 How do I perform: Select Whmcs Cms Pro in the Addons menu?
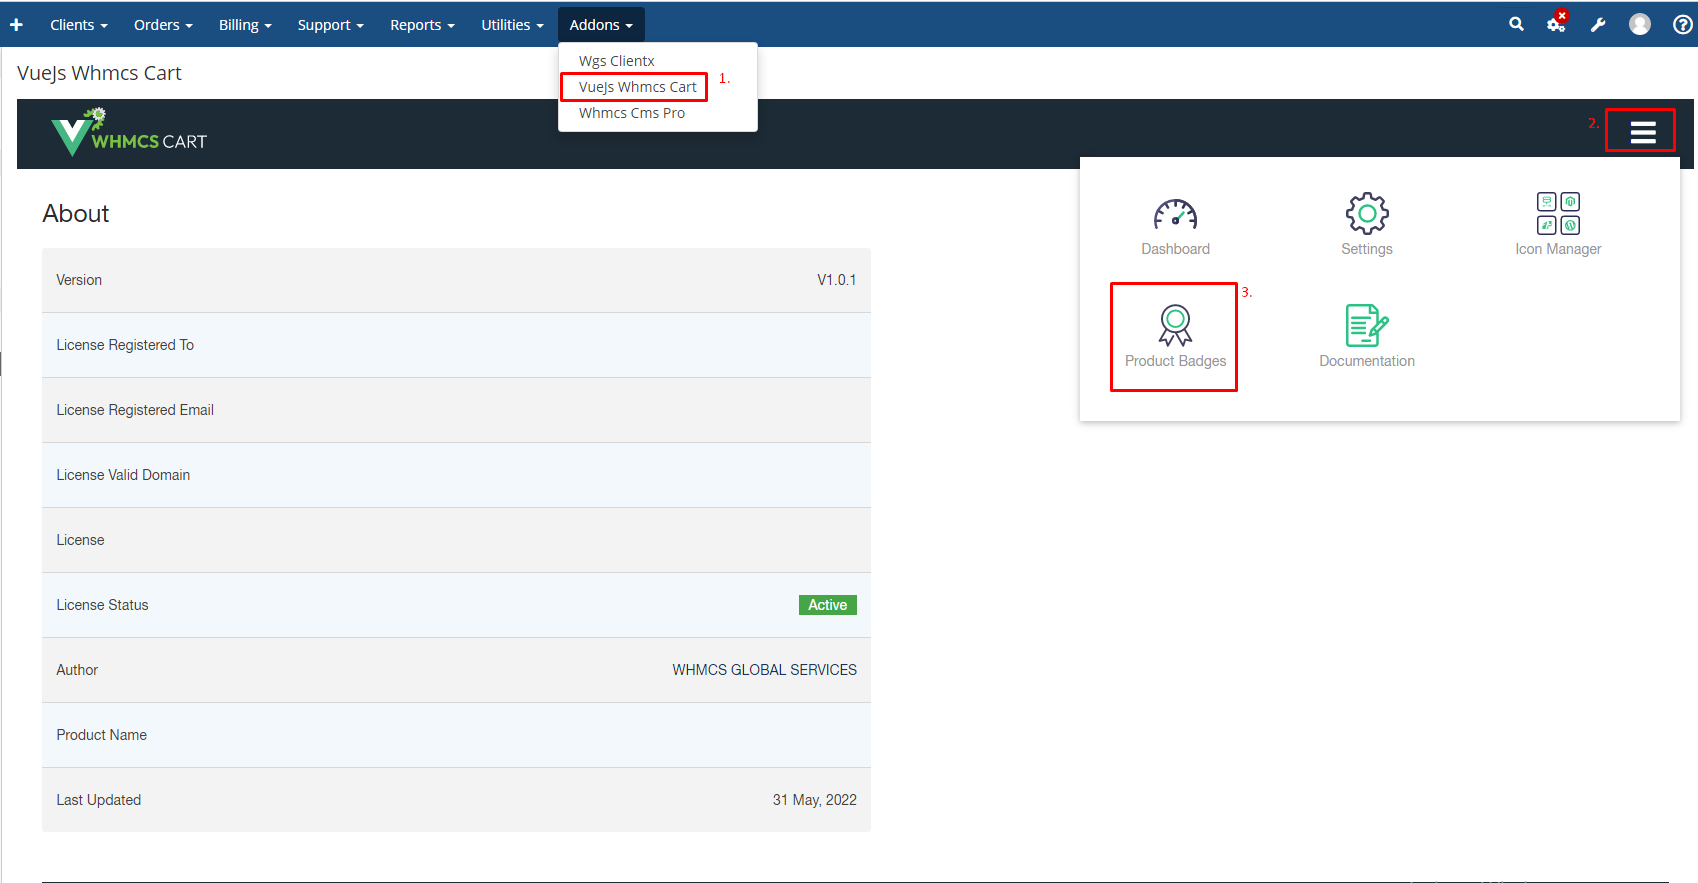[631, 113]
